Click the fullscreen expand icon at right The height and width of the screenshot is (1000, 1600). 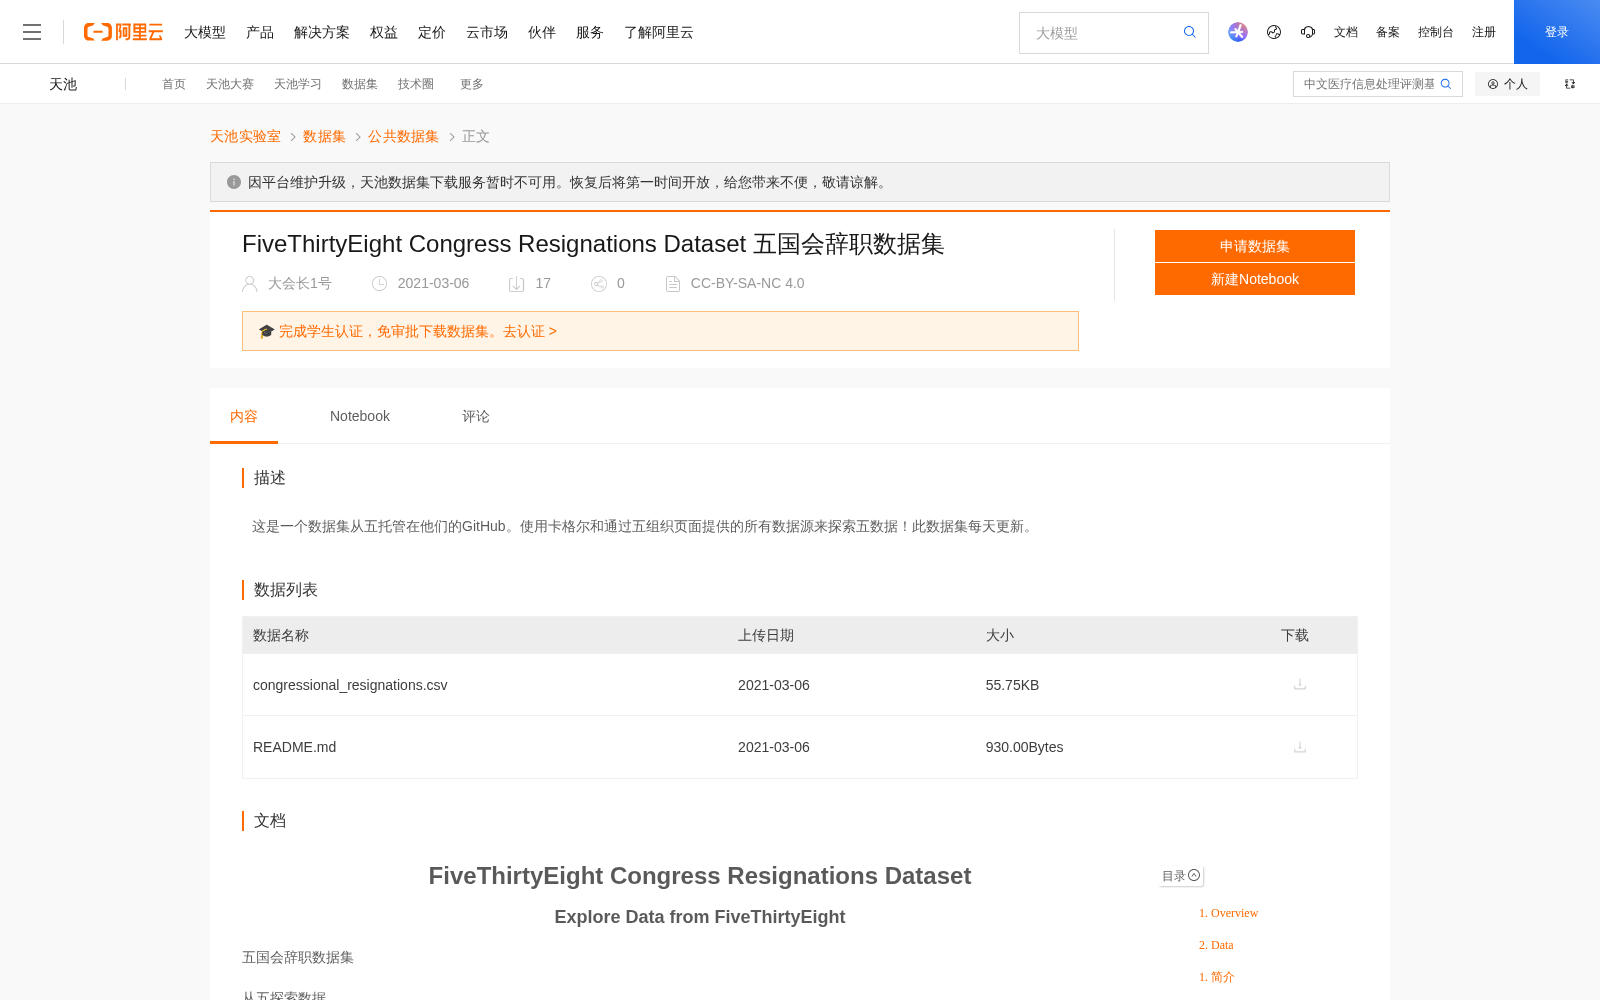[1570, 84]
